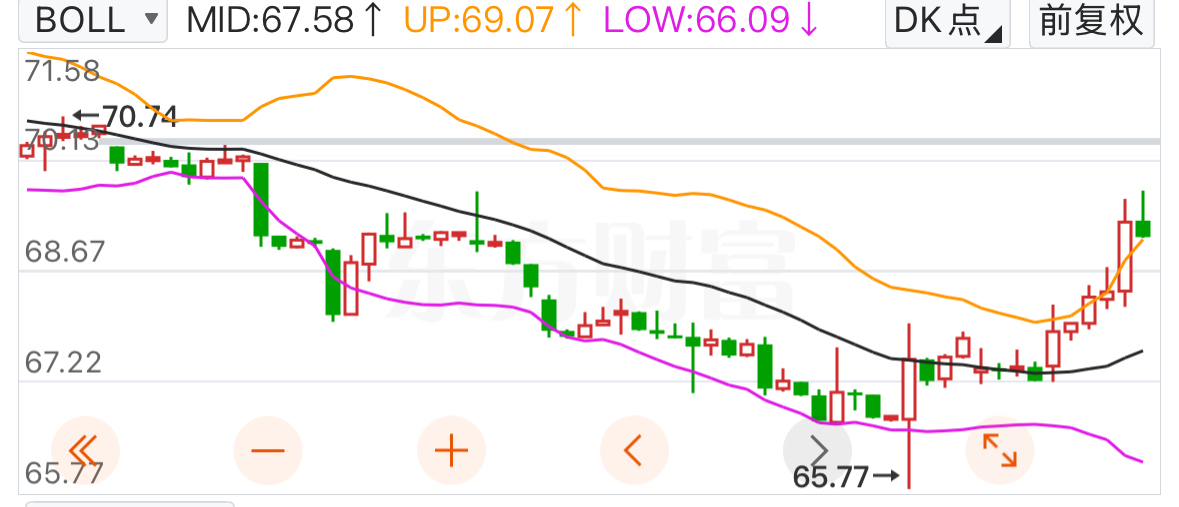Zoom out chart with minus button

268,451
